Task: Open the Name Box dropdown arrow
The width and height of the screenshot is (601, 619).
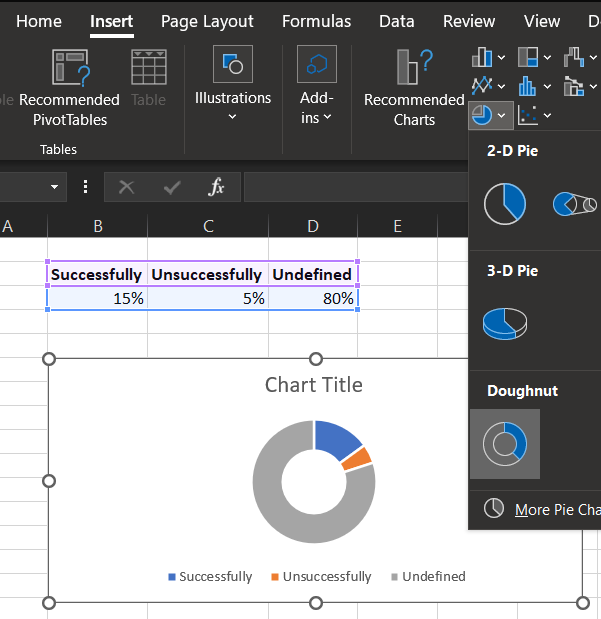Action: tap(54, 187)
